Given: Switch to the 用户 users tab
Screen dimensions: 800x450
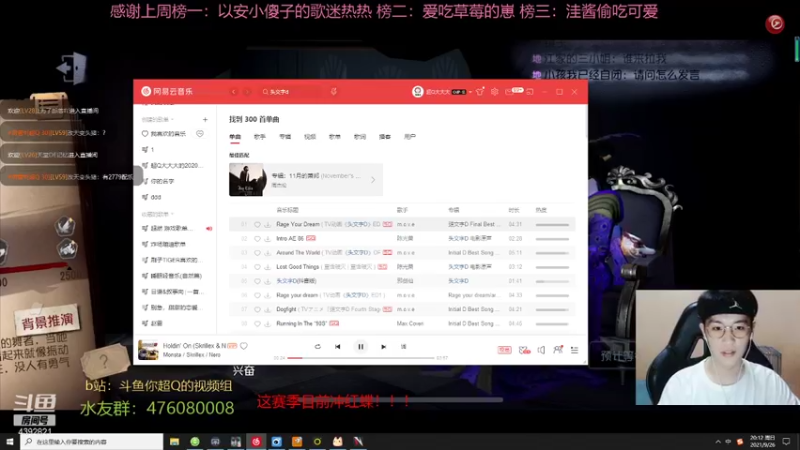Looking at the screenshot, I should [410, 137].
